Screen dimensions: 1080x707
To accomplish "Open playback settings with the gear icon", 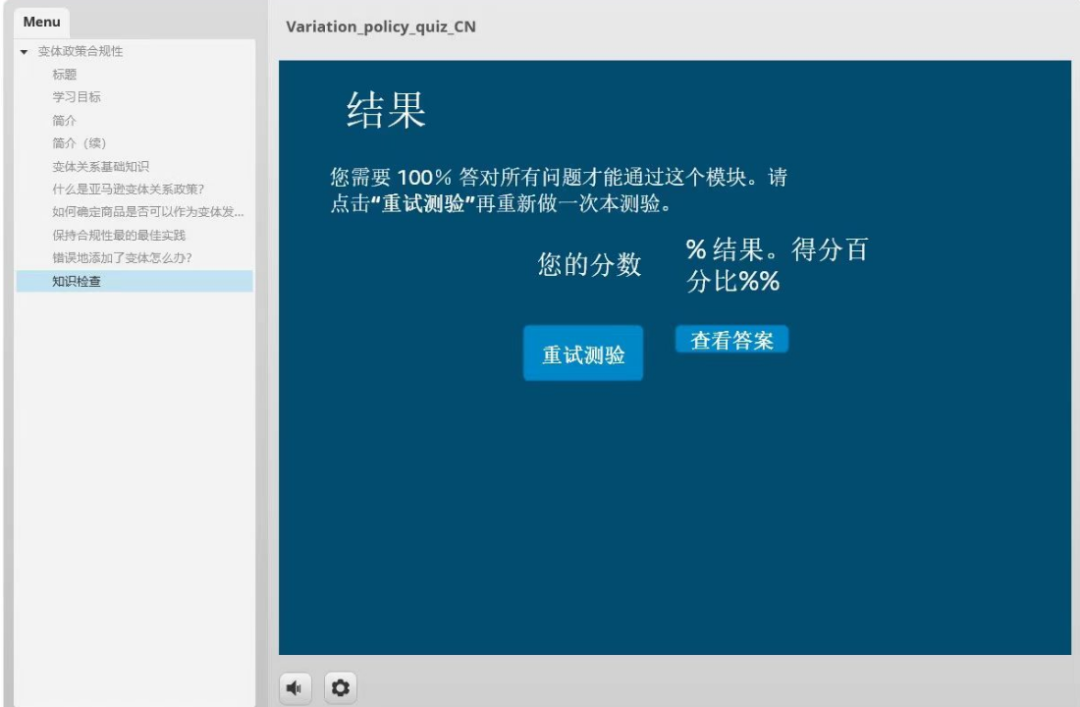I will pyautogui.click(x=340, y=687).
